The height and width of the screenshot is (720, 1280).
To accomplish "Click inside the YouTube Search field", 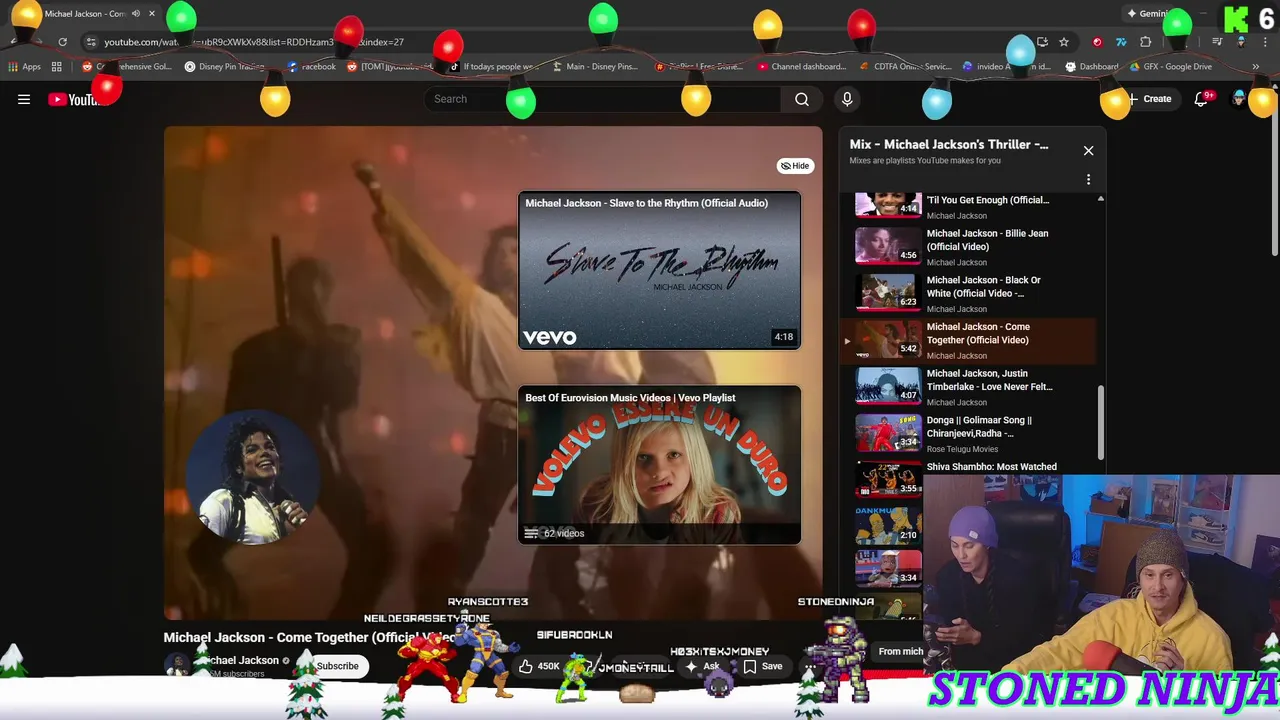I will (x=603, y=99).
